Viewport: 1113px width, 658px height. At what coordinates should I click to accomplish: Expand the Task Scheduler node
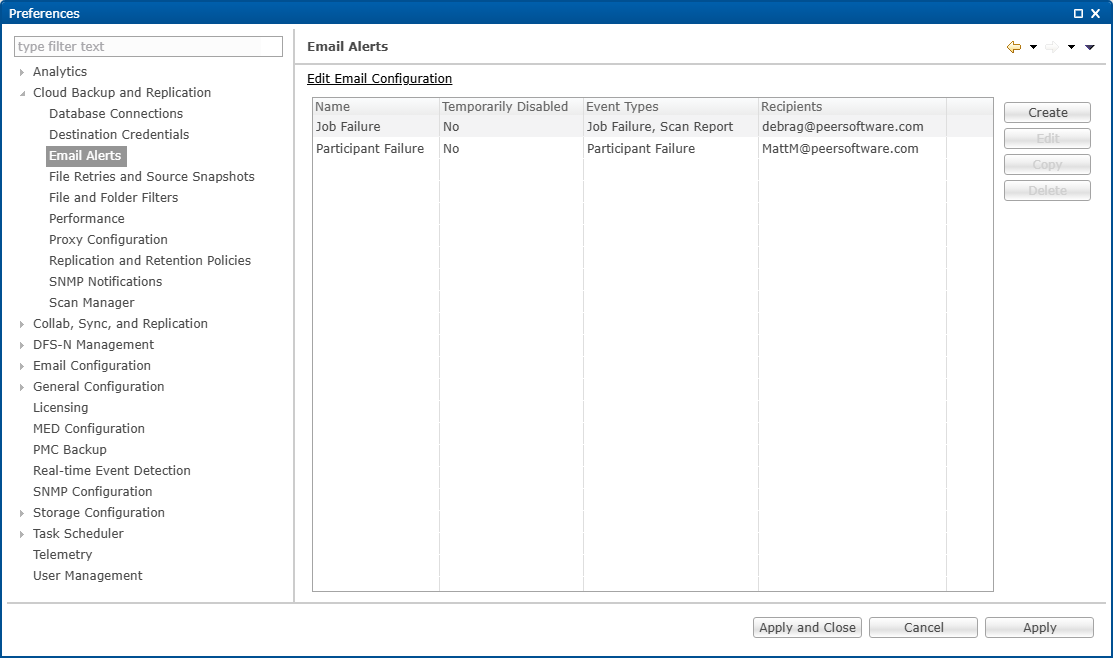[22, 534]
